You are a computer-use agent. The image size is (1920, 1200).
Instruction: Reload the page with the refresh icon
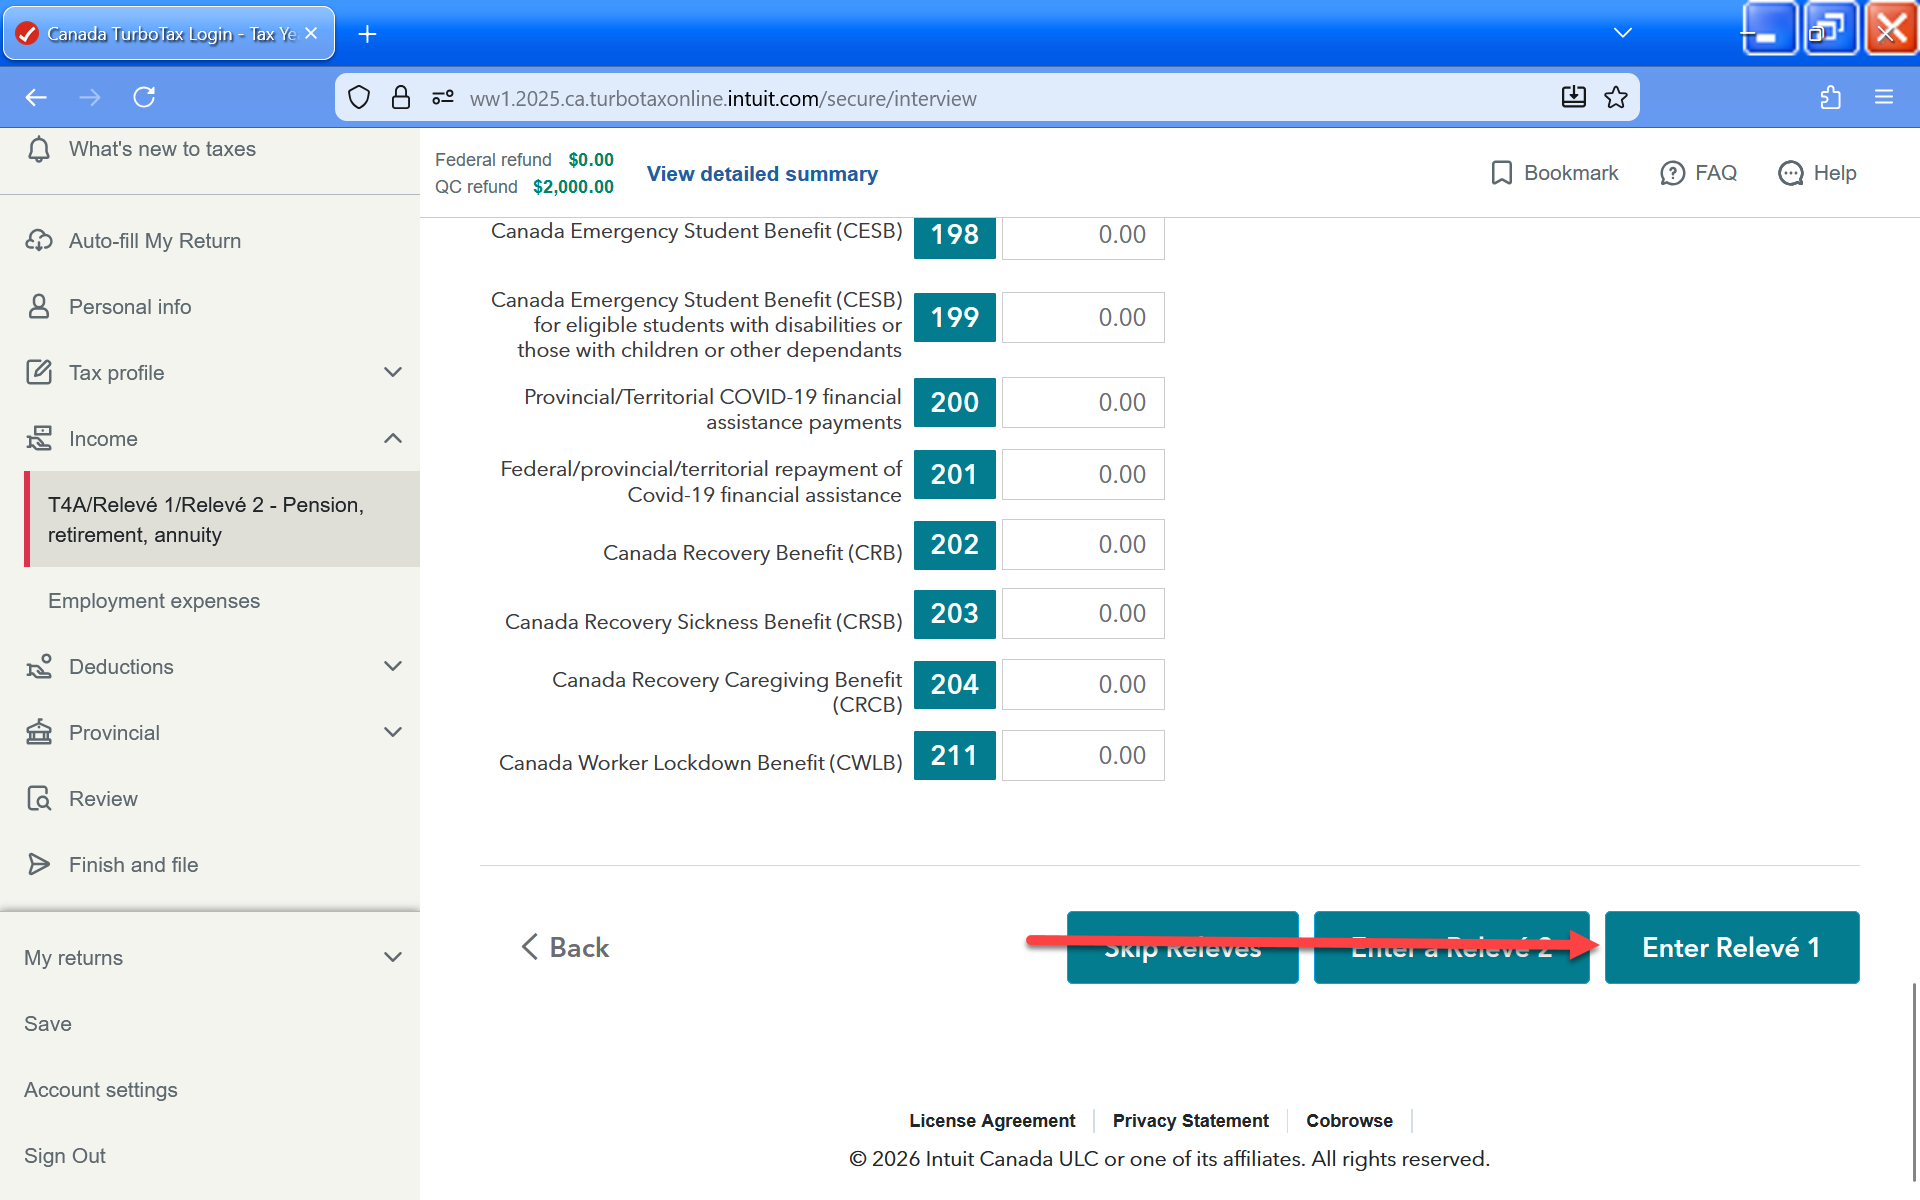pos(144,97)
